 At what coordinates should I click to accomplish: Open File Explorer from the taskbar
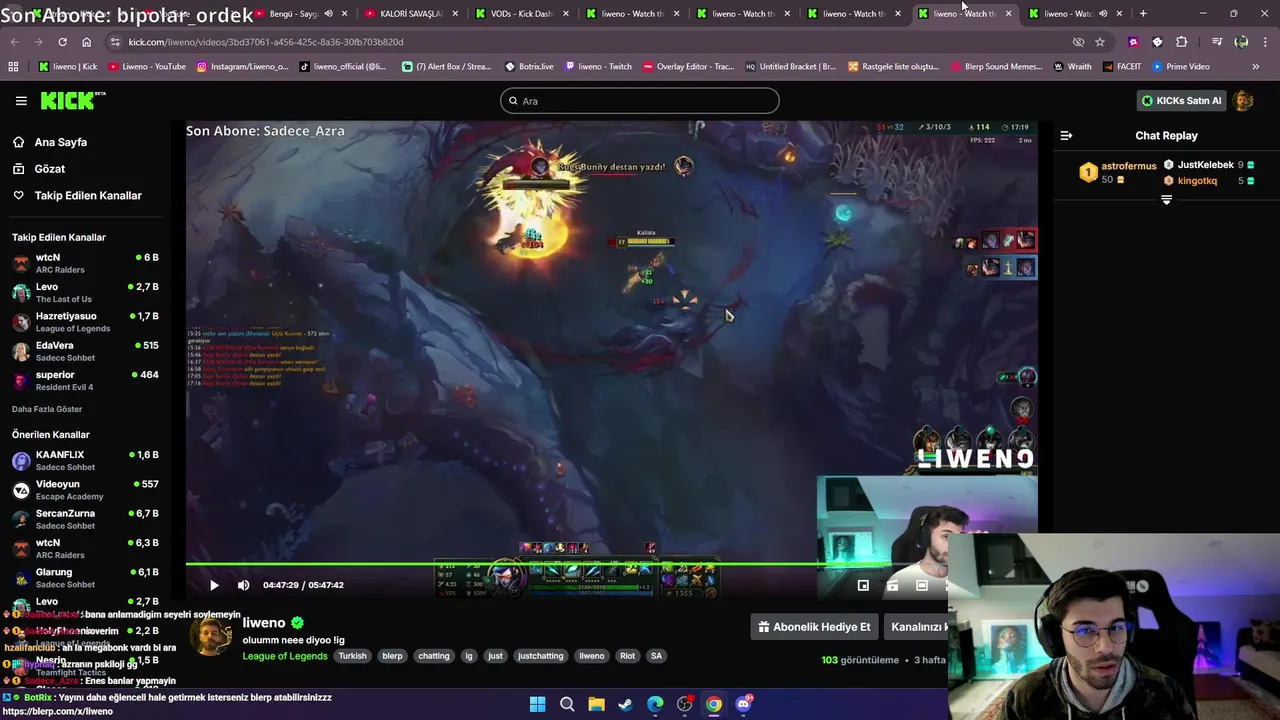pyautogui.click(x=596, y=704)
